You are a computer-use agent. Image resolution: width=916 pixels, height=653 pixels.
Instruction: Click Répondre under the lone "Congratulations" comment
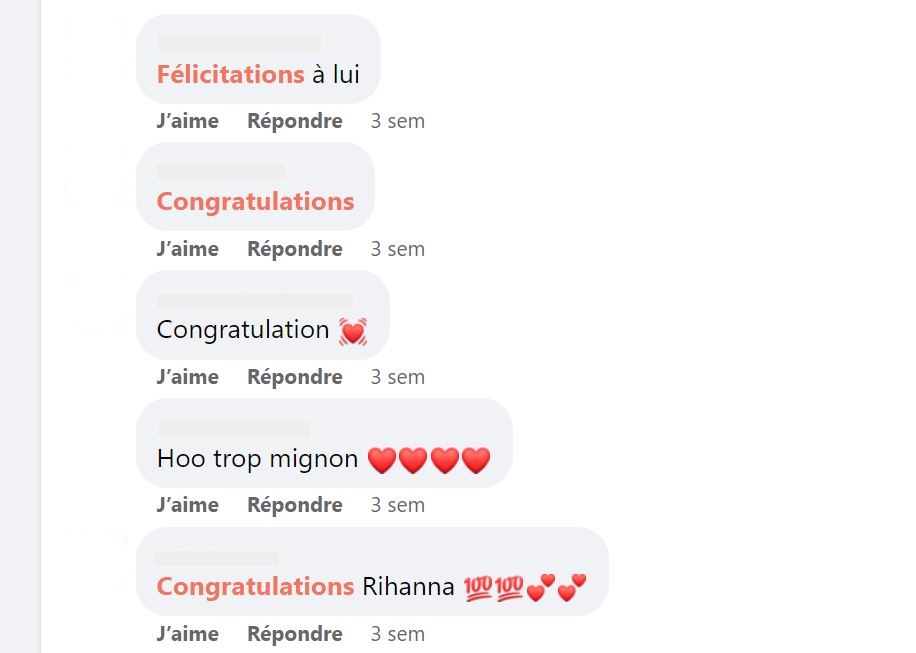[x=295, y=249]
